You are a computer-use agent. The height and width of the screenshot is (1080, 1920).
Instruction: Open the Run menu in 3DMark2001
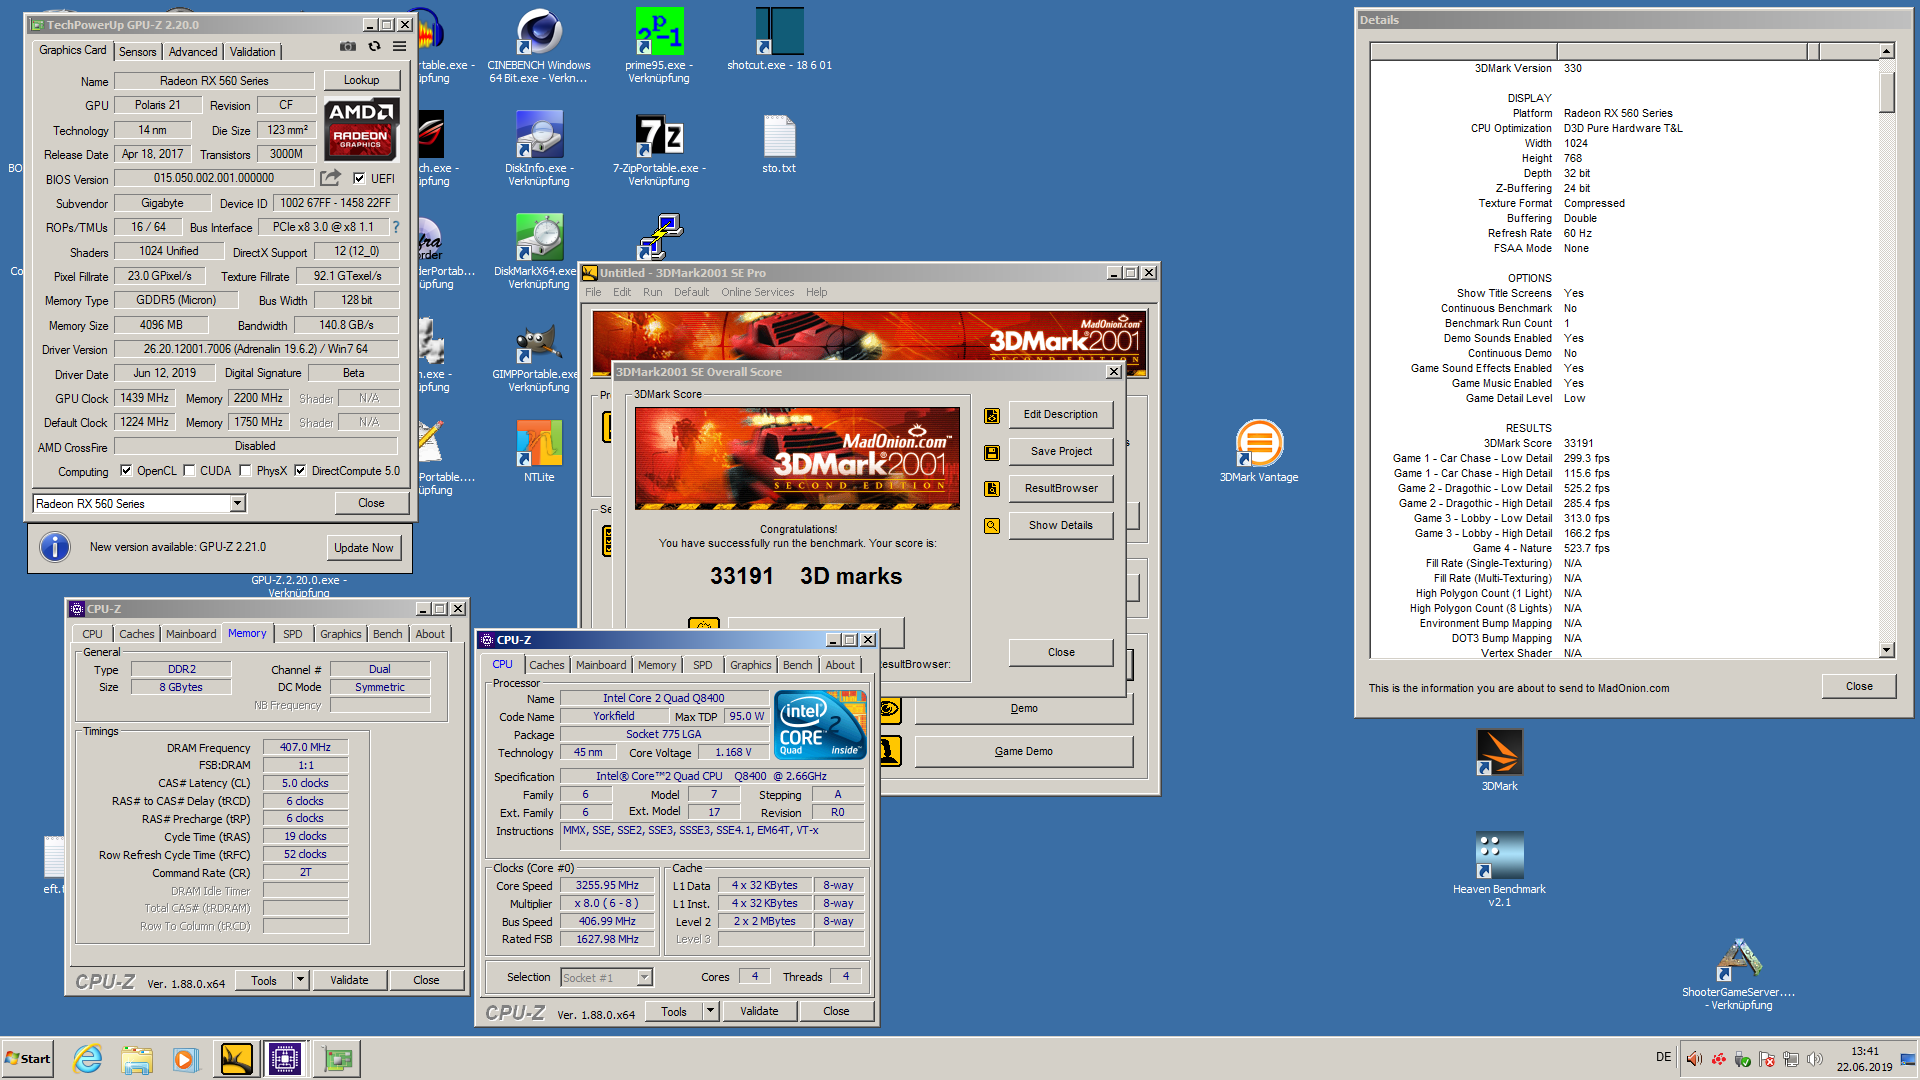[x=652, y=292]
